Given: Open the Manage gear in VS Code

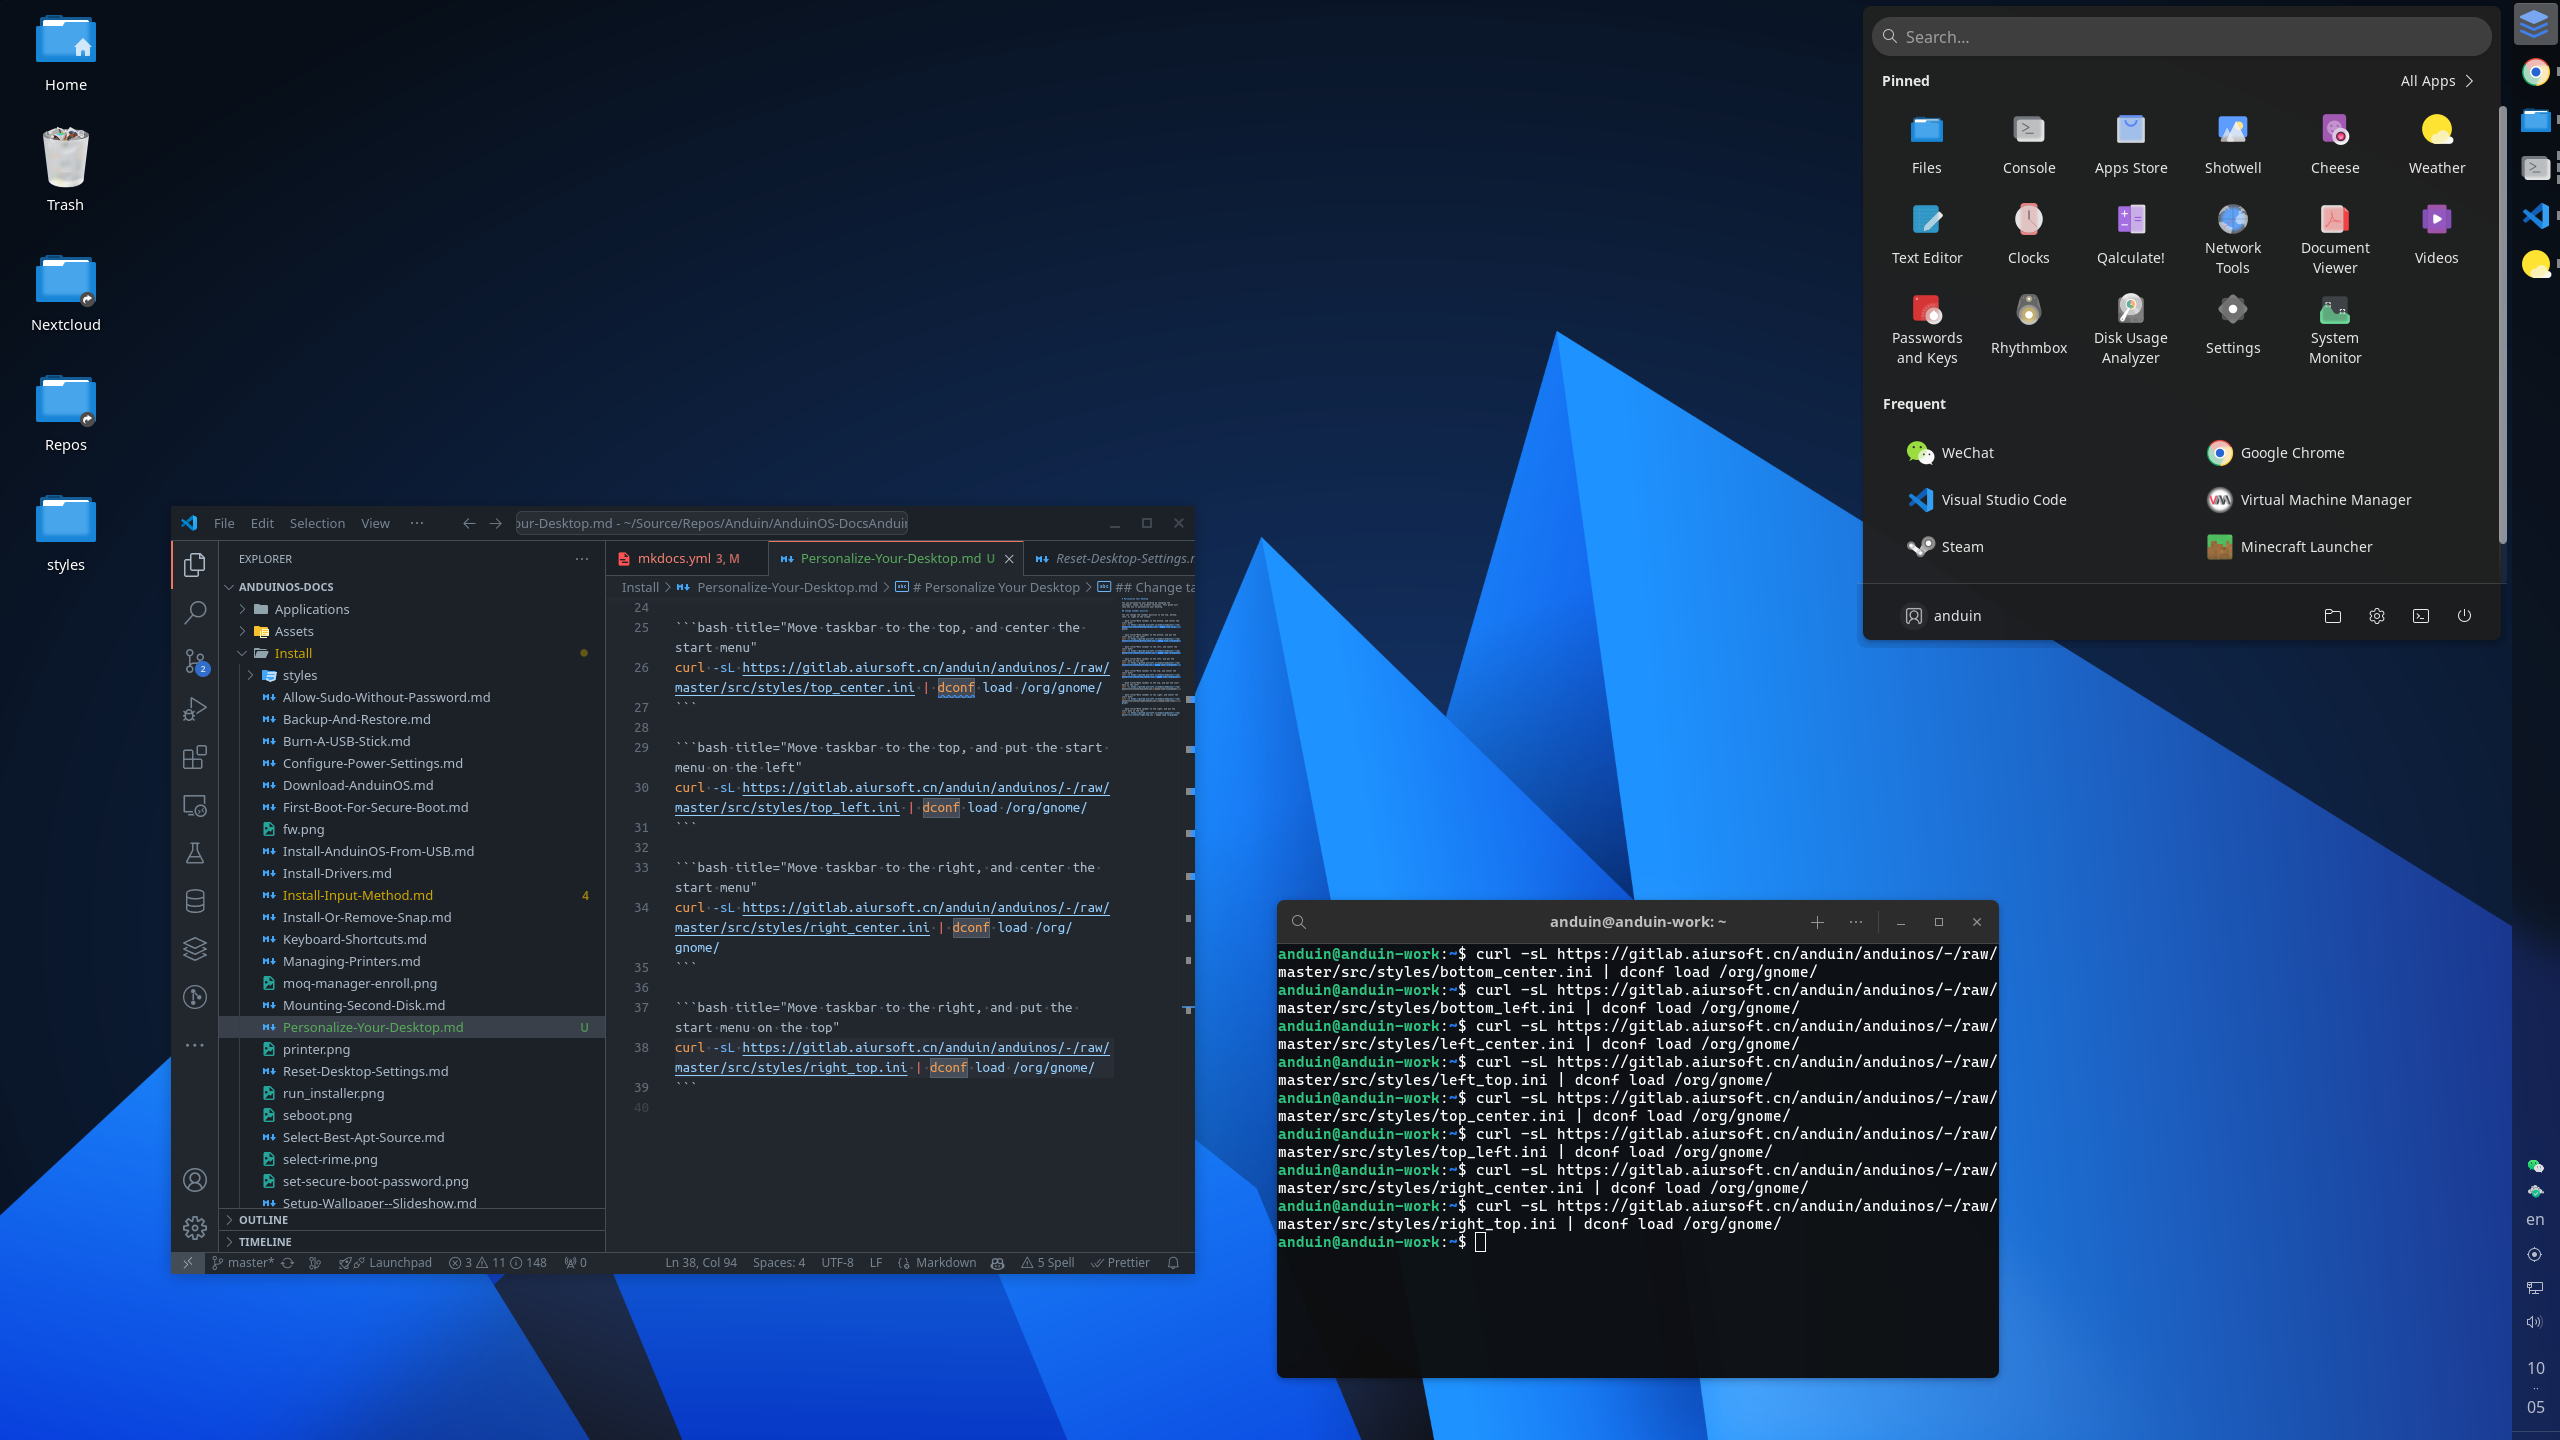Looking at the screenshot, I should tap(195, 1228).
